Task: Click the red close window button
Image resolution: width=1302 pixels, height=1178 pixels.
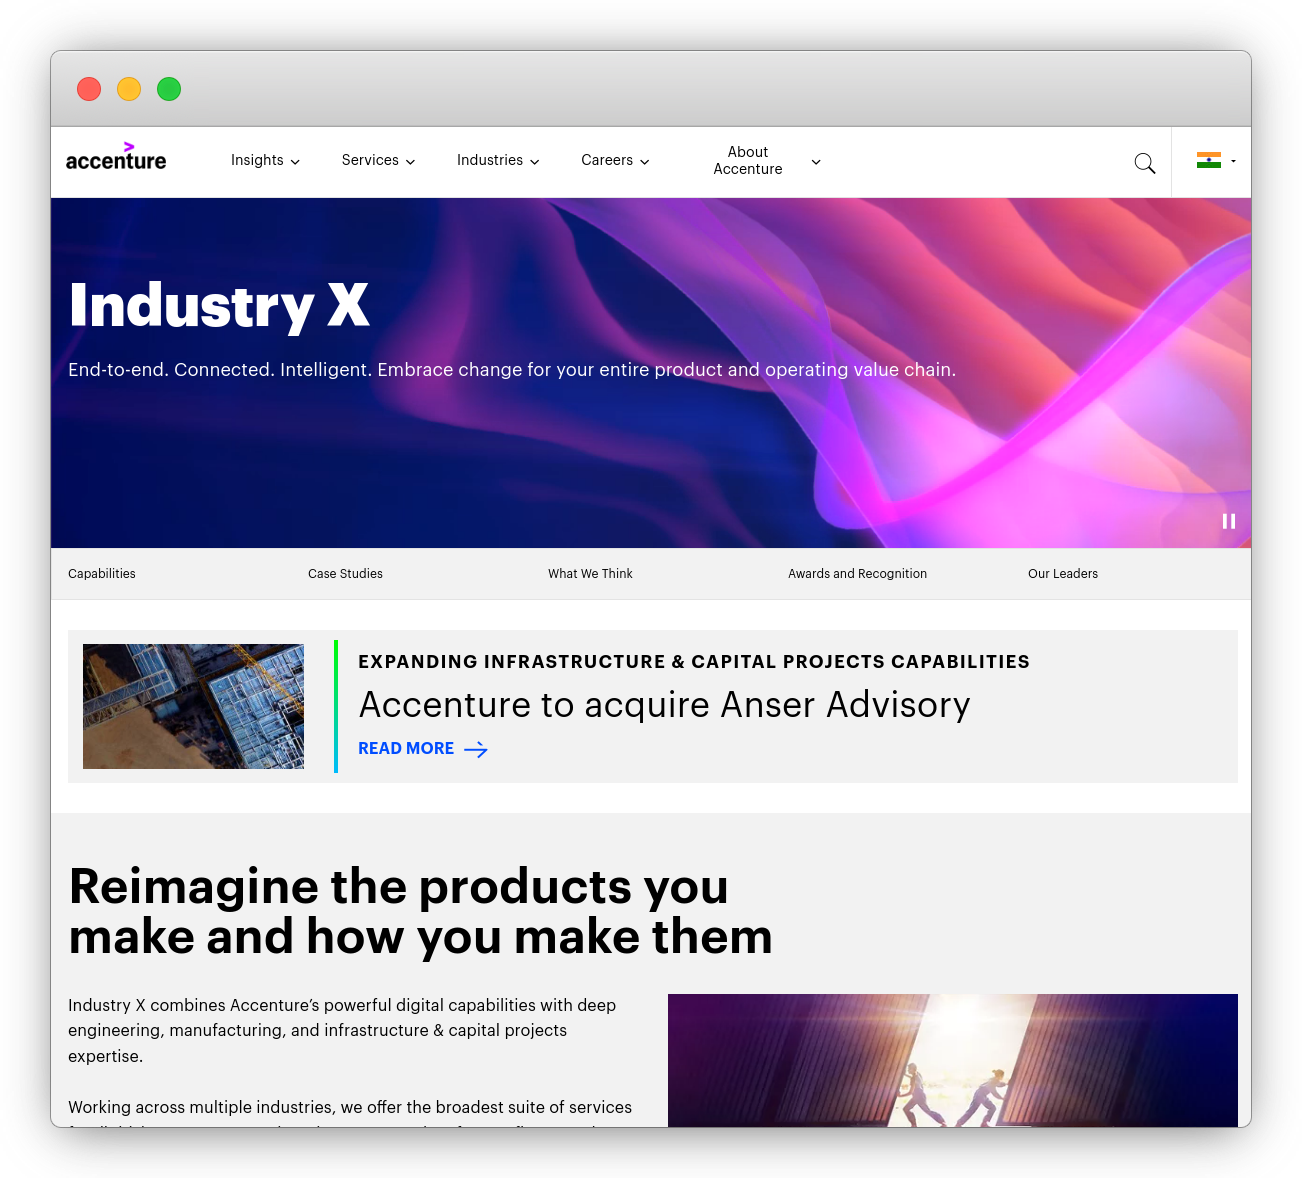Action: click(89, 89)
